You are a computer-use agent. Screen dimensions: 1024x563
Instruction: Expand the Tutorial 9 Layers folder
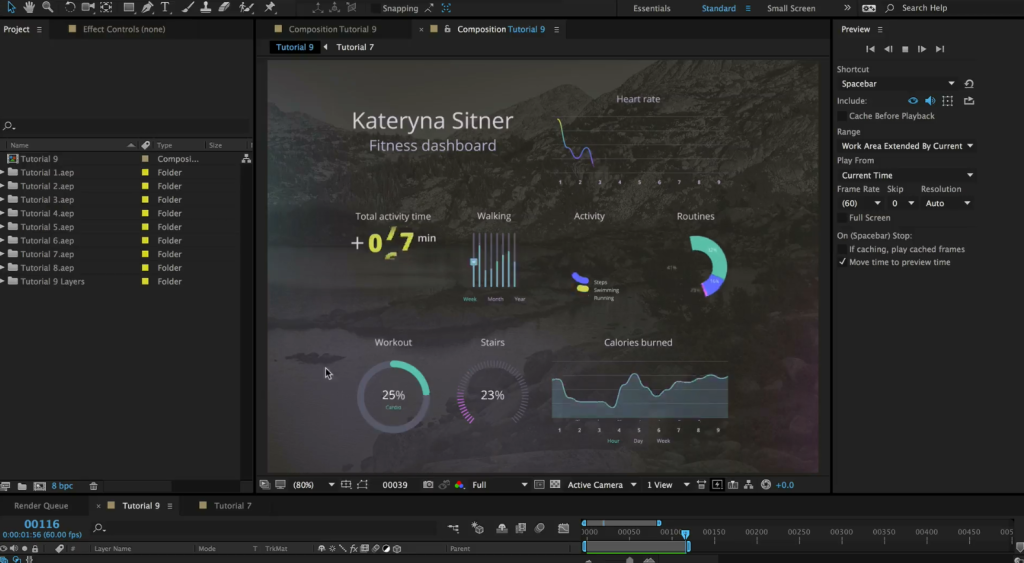click(x=3, y=282)
